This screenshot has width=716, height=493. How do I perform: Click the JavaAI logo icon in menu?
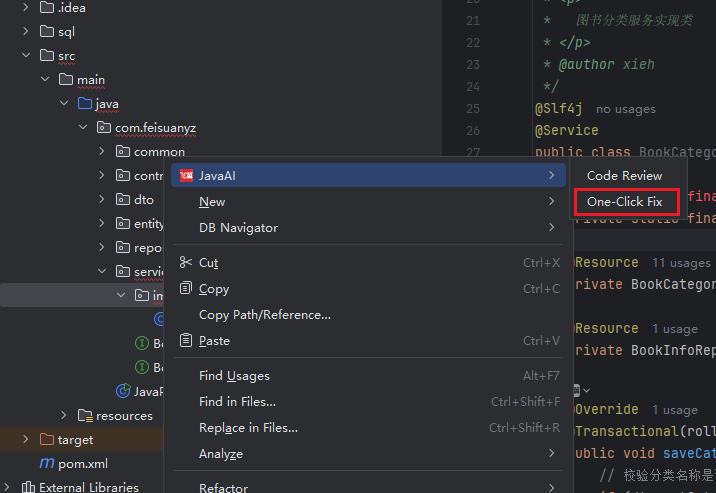pyautogui.click(x=186, y=176)
